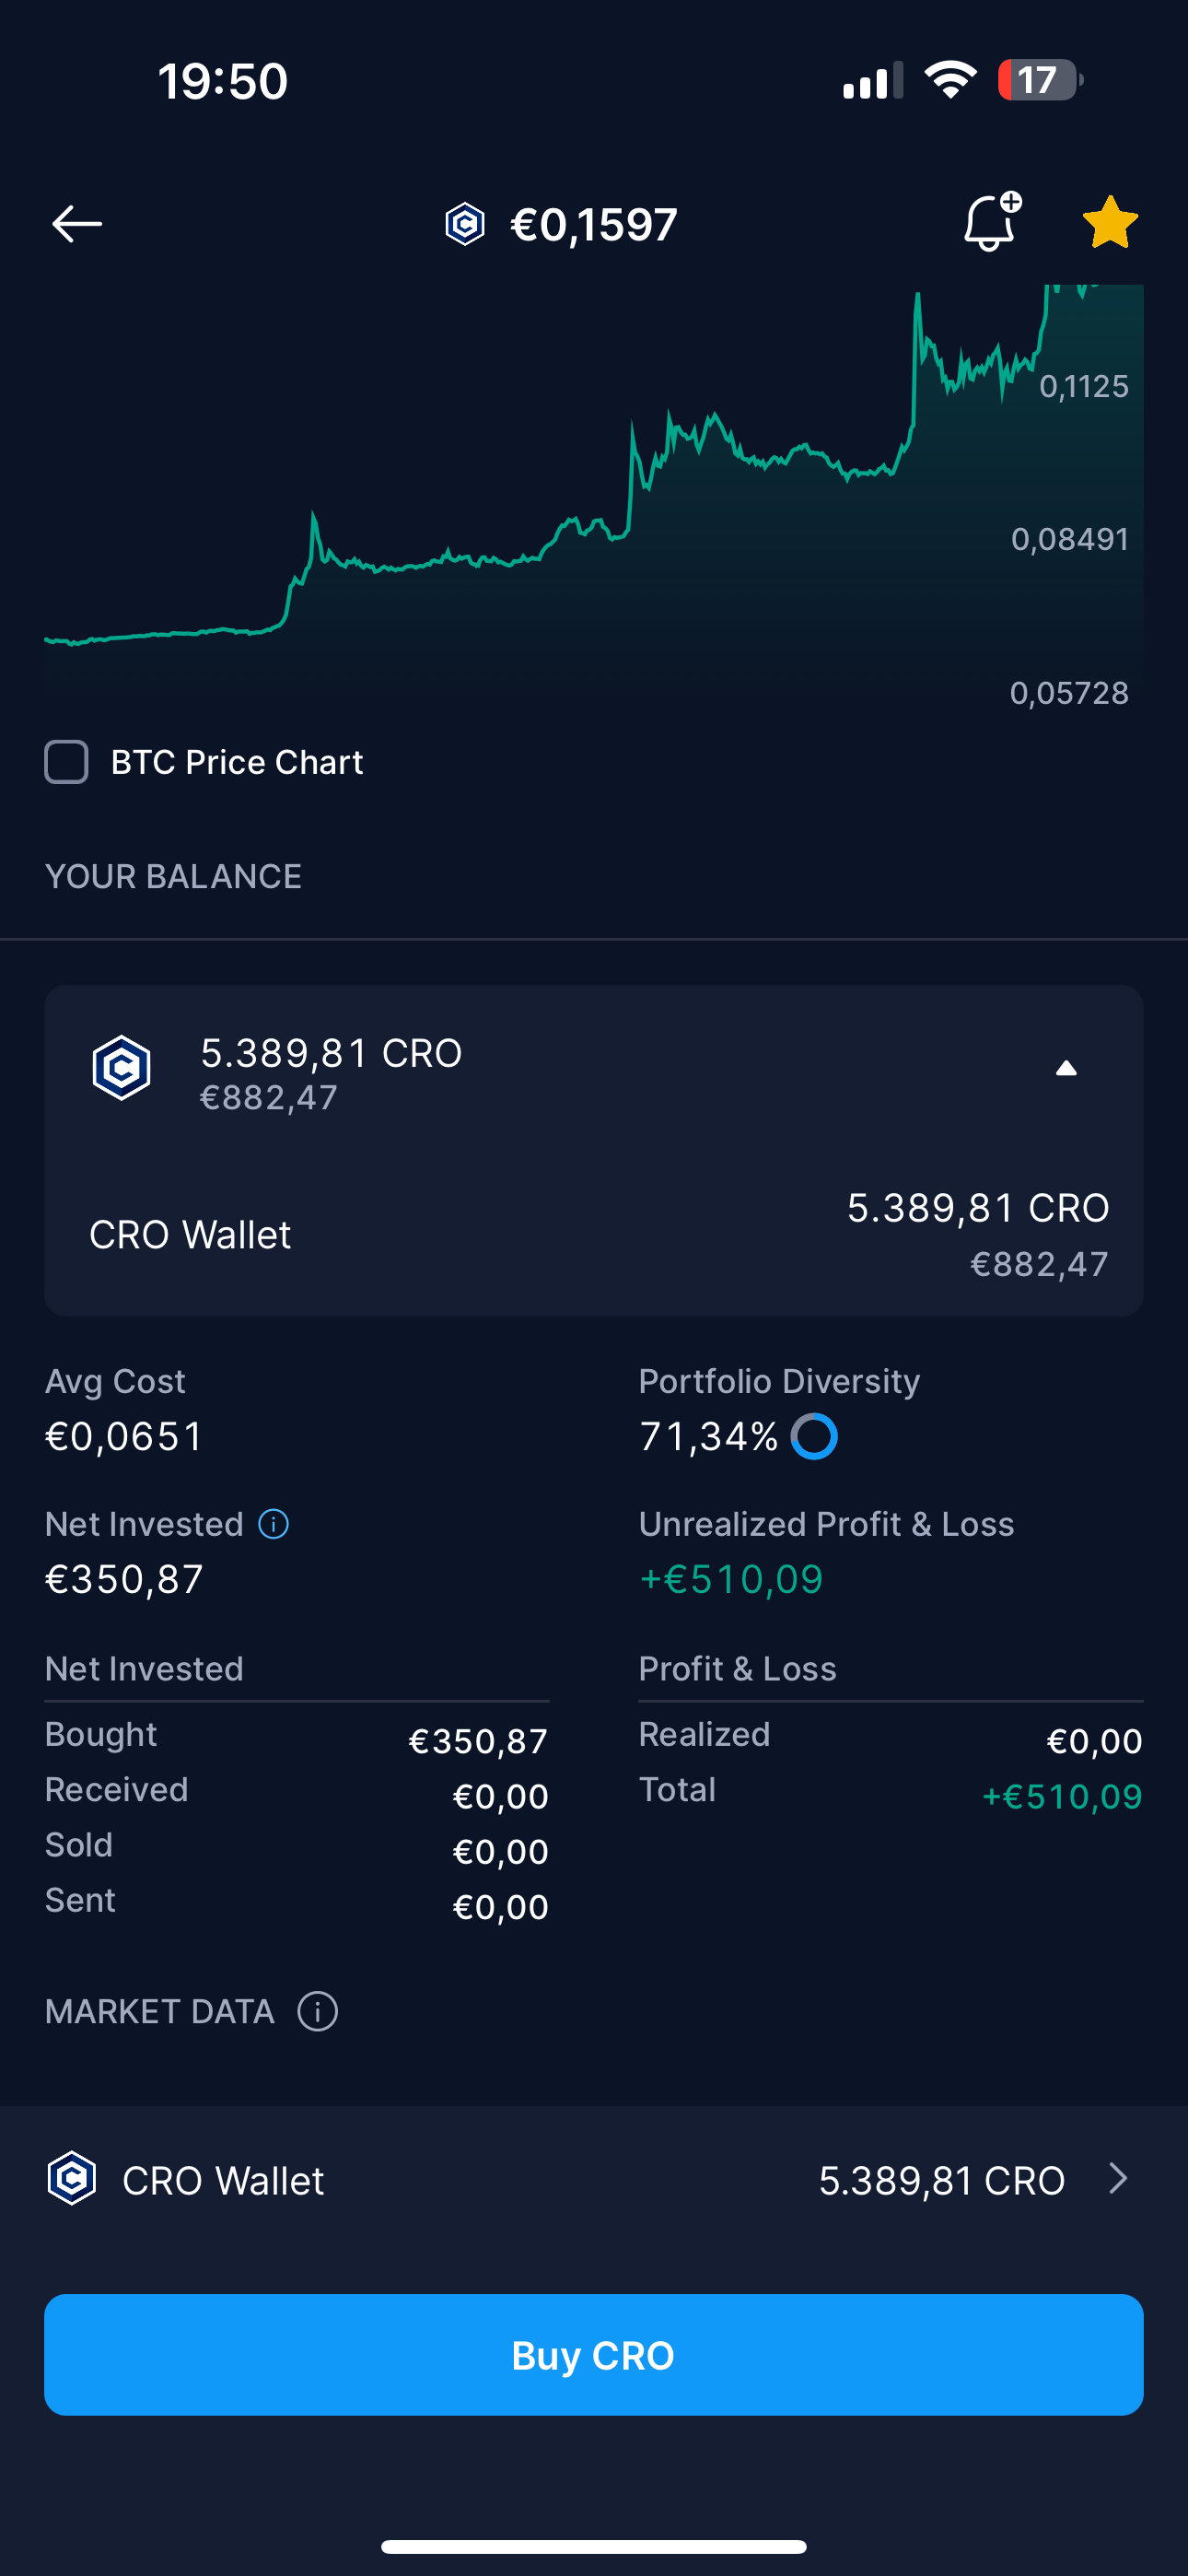Open price alert bell icon
This screenshot has width=1188, height=2576.
pos(991,221)
